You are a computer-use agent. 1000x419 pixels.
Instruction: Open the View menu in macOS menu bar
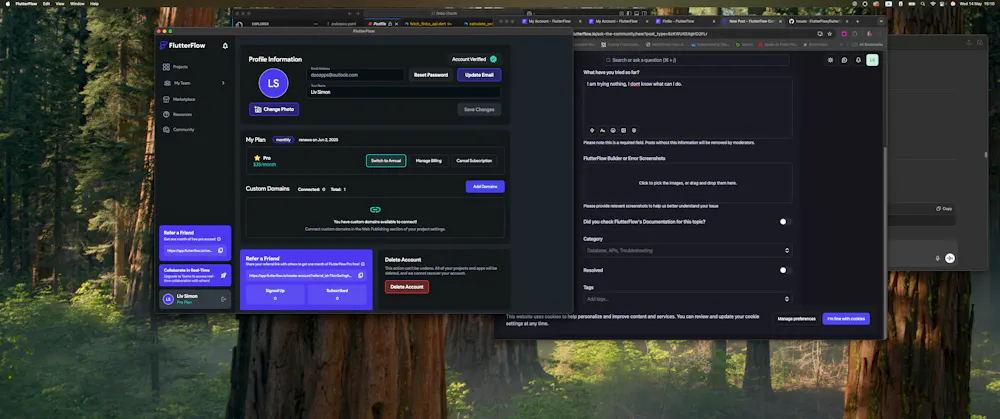coord(60,4)
